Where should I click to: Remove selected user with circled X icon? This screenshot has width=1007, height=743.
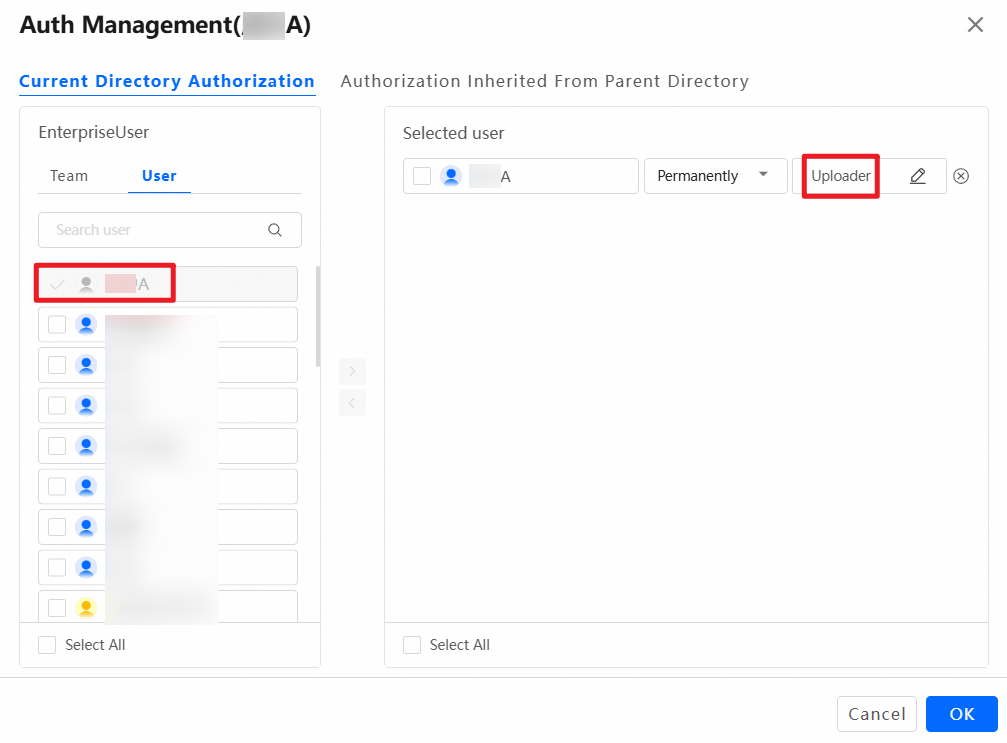tap(961, 176)
